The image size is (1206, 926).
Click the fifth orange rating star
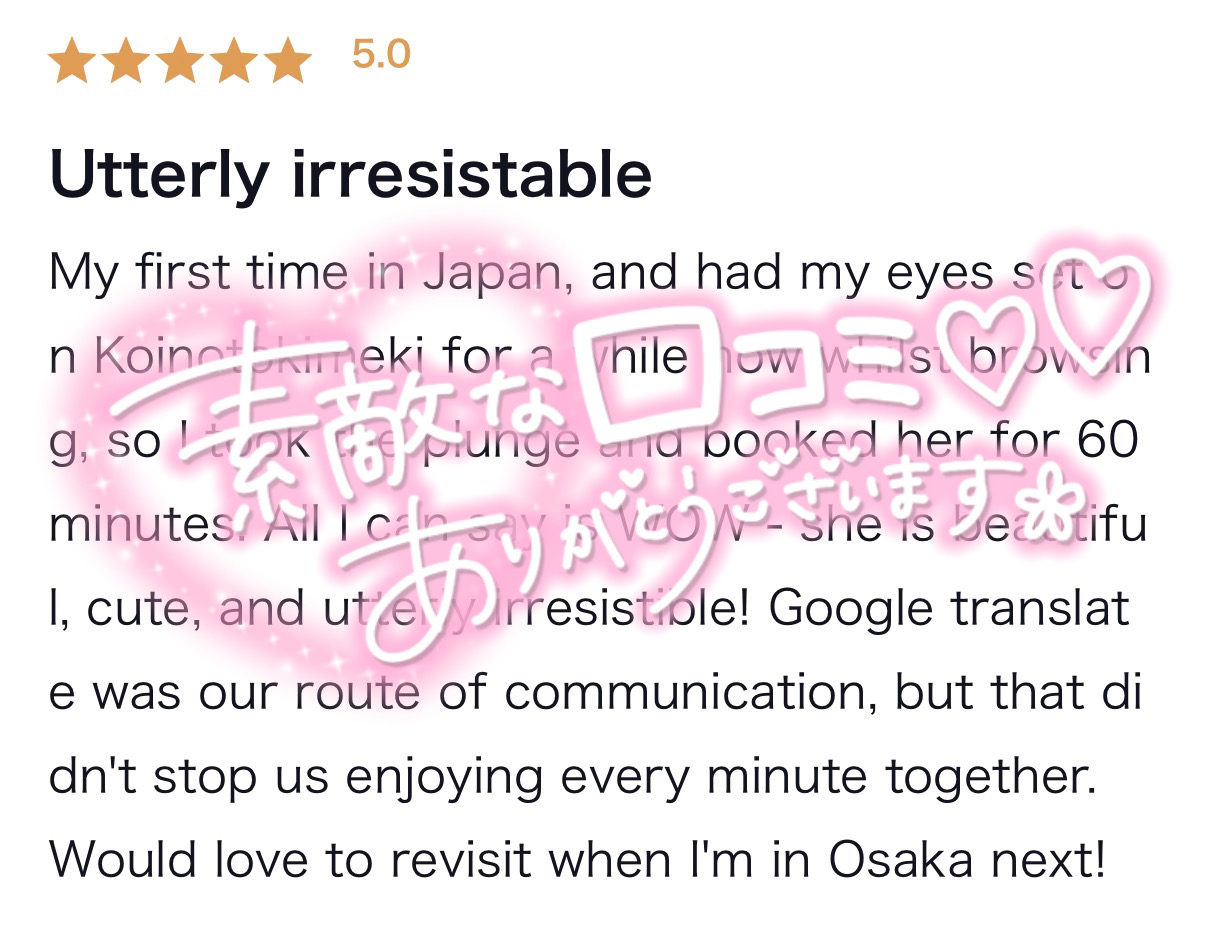(288, 62)
